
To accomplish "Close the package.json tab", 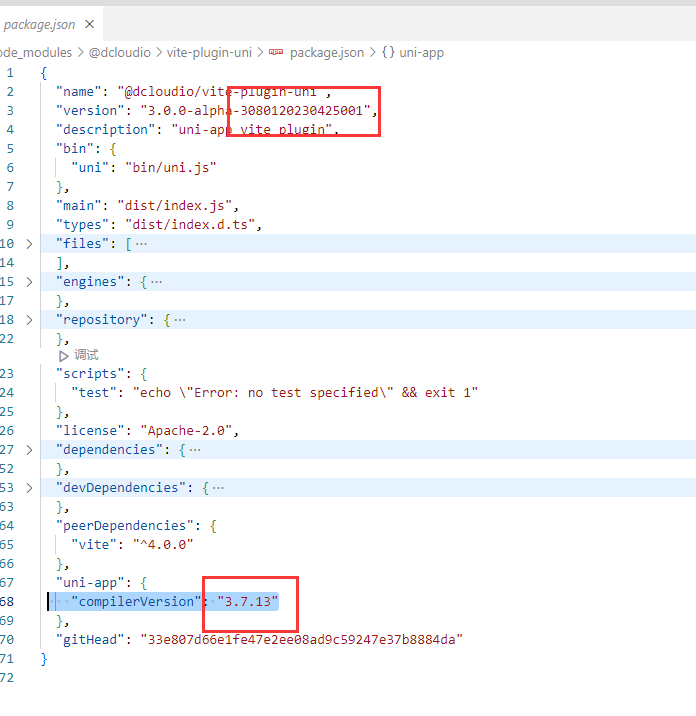I will (90, 24).
